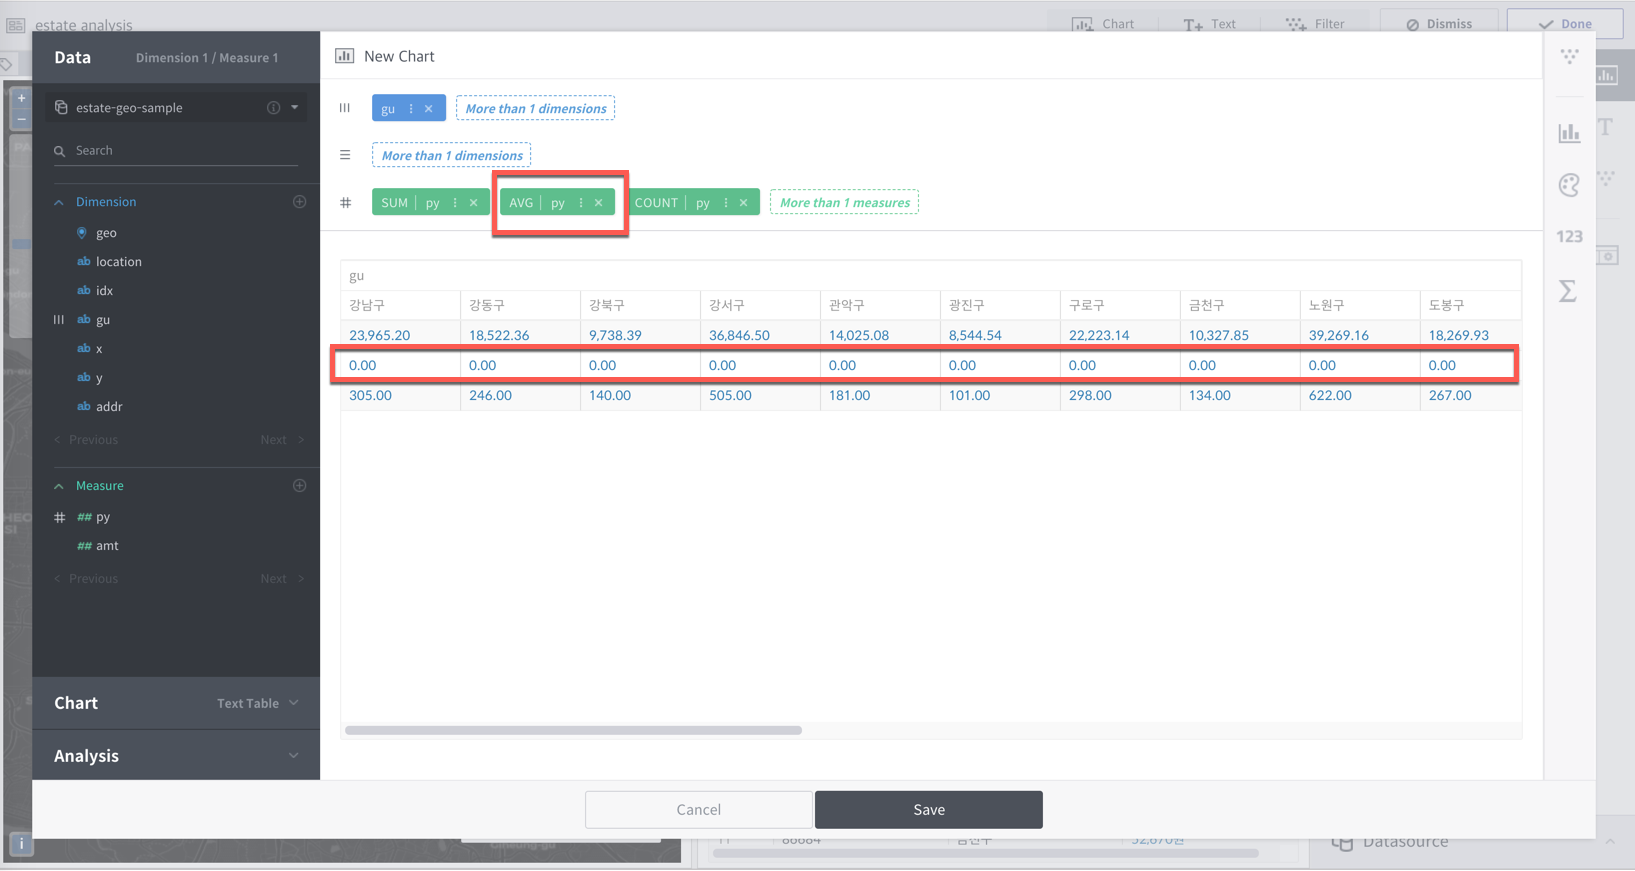The image size is (1635, 871).
Task: Select the idx dimension field
Action: [104, 290]
